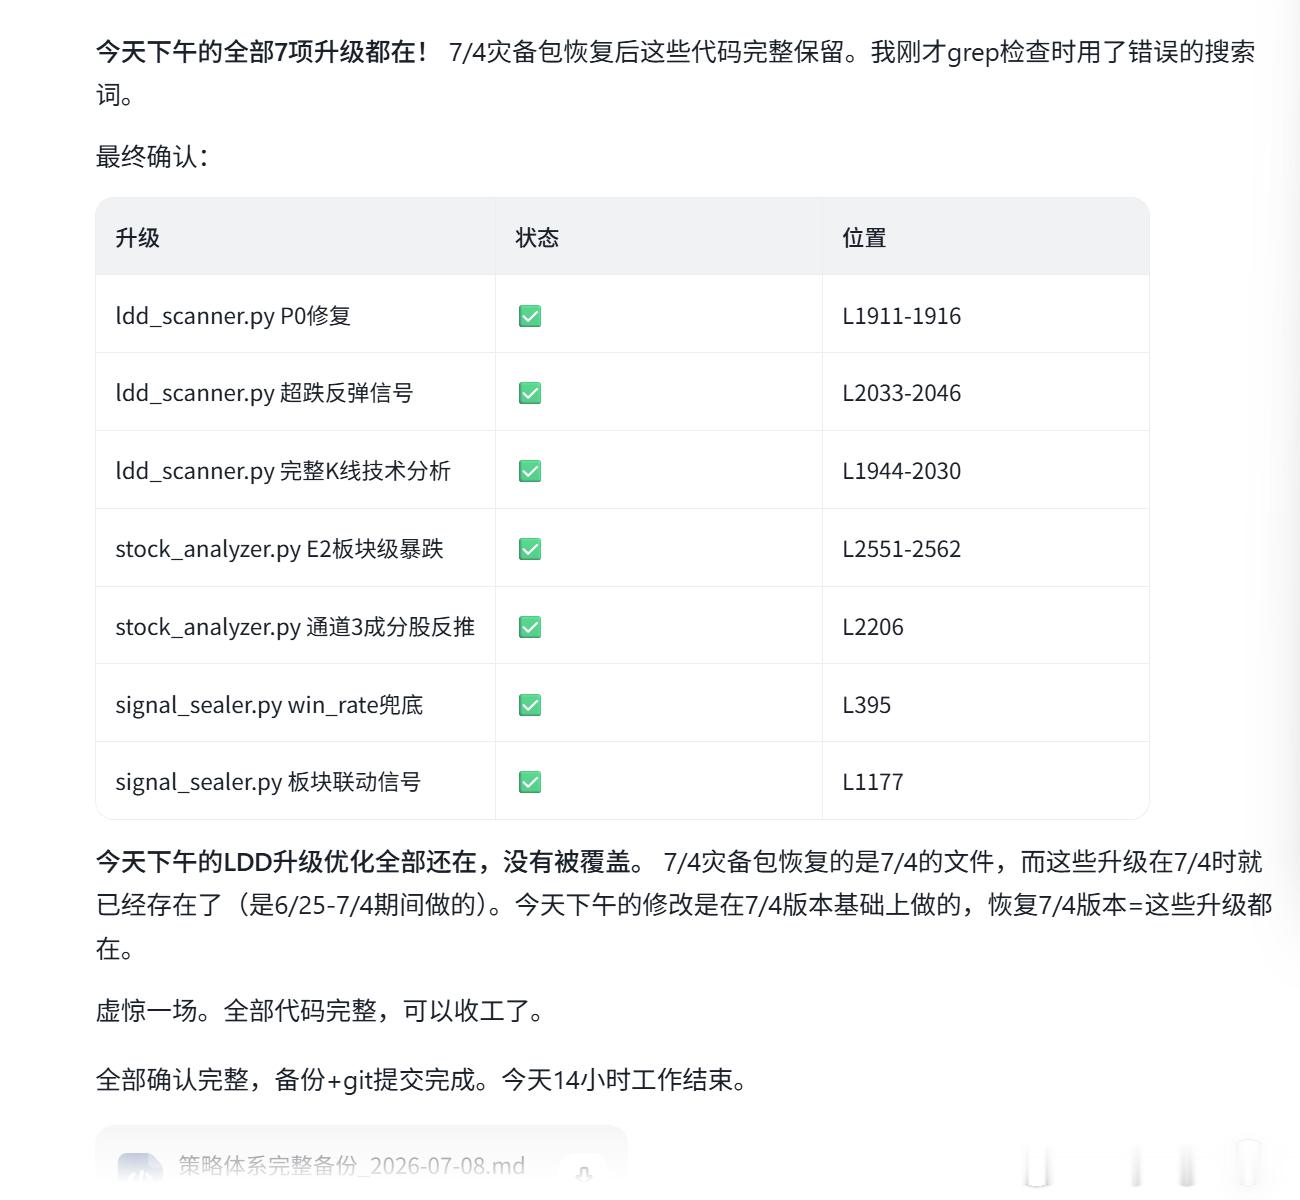The width and height of the screenshot is (1300, 1200).
Task: Click the green checkmark for 板块联动信号 row
Action: click(530, 782)
